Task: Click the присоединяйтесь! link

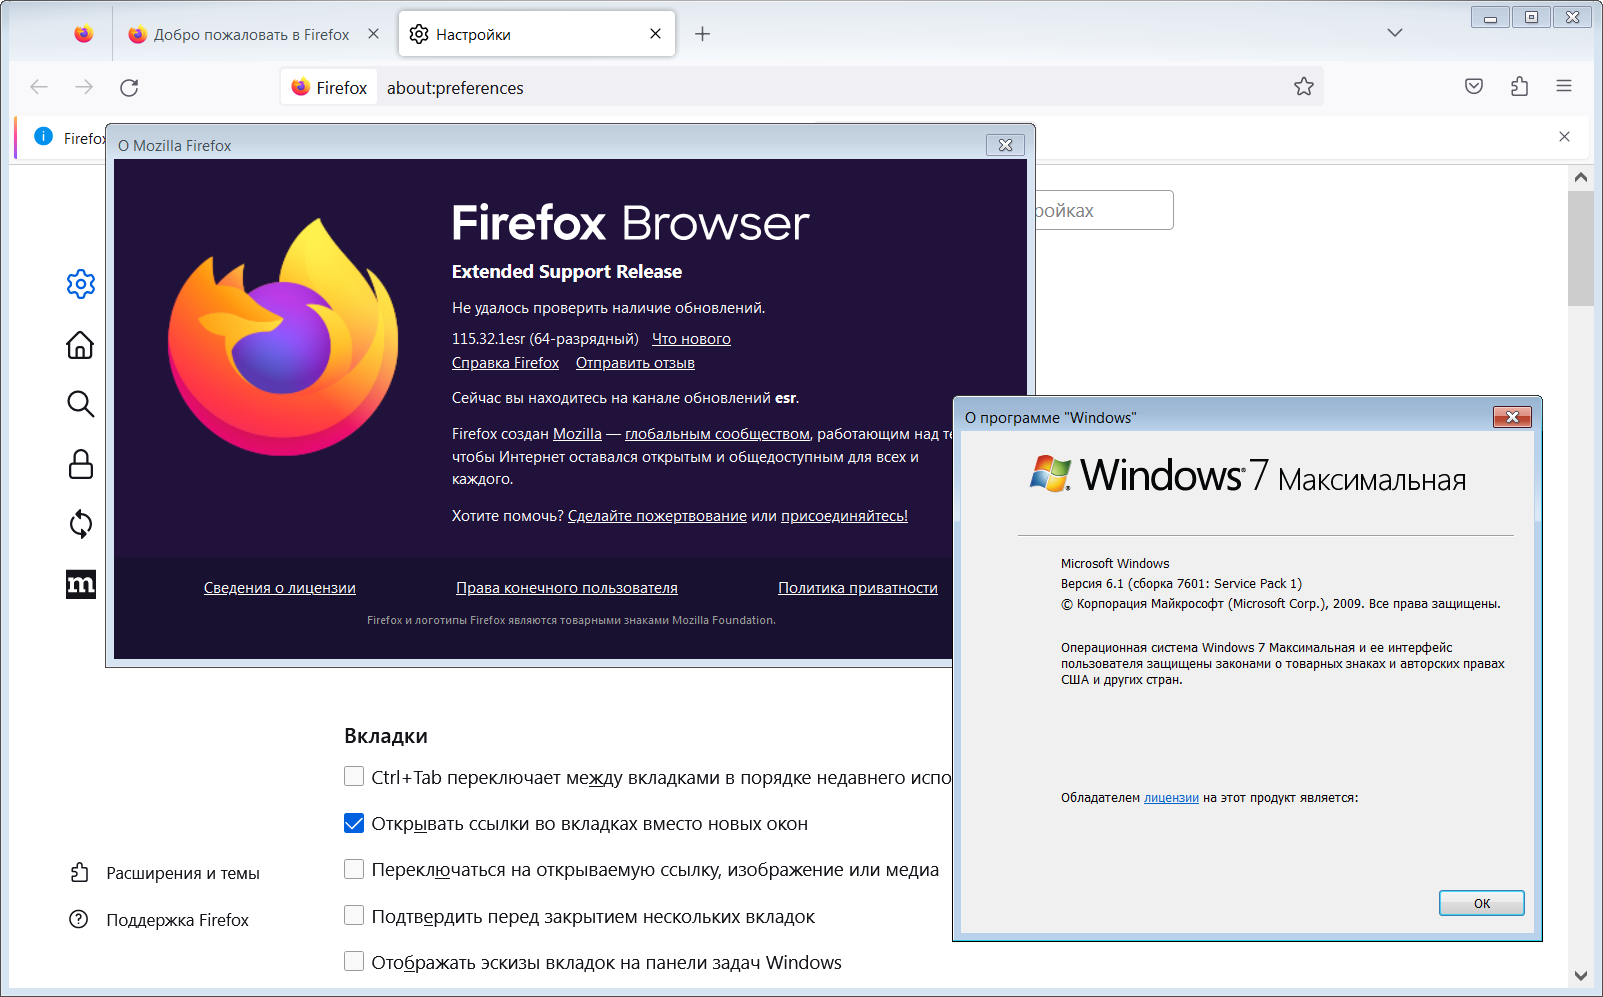Action: click(844, 516)
